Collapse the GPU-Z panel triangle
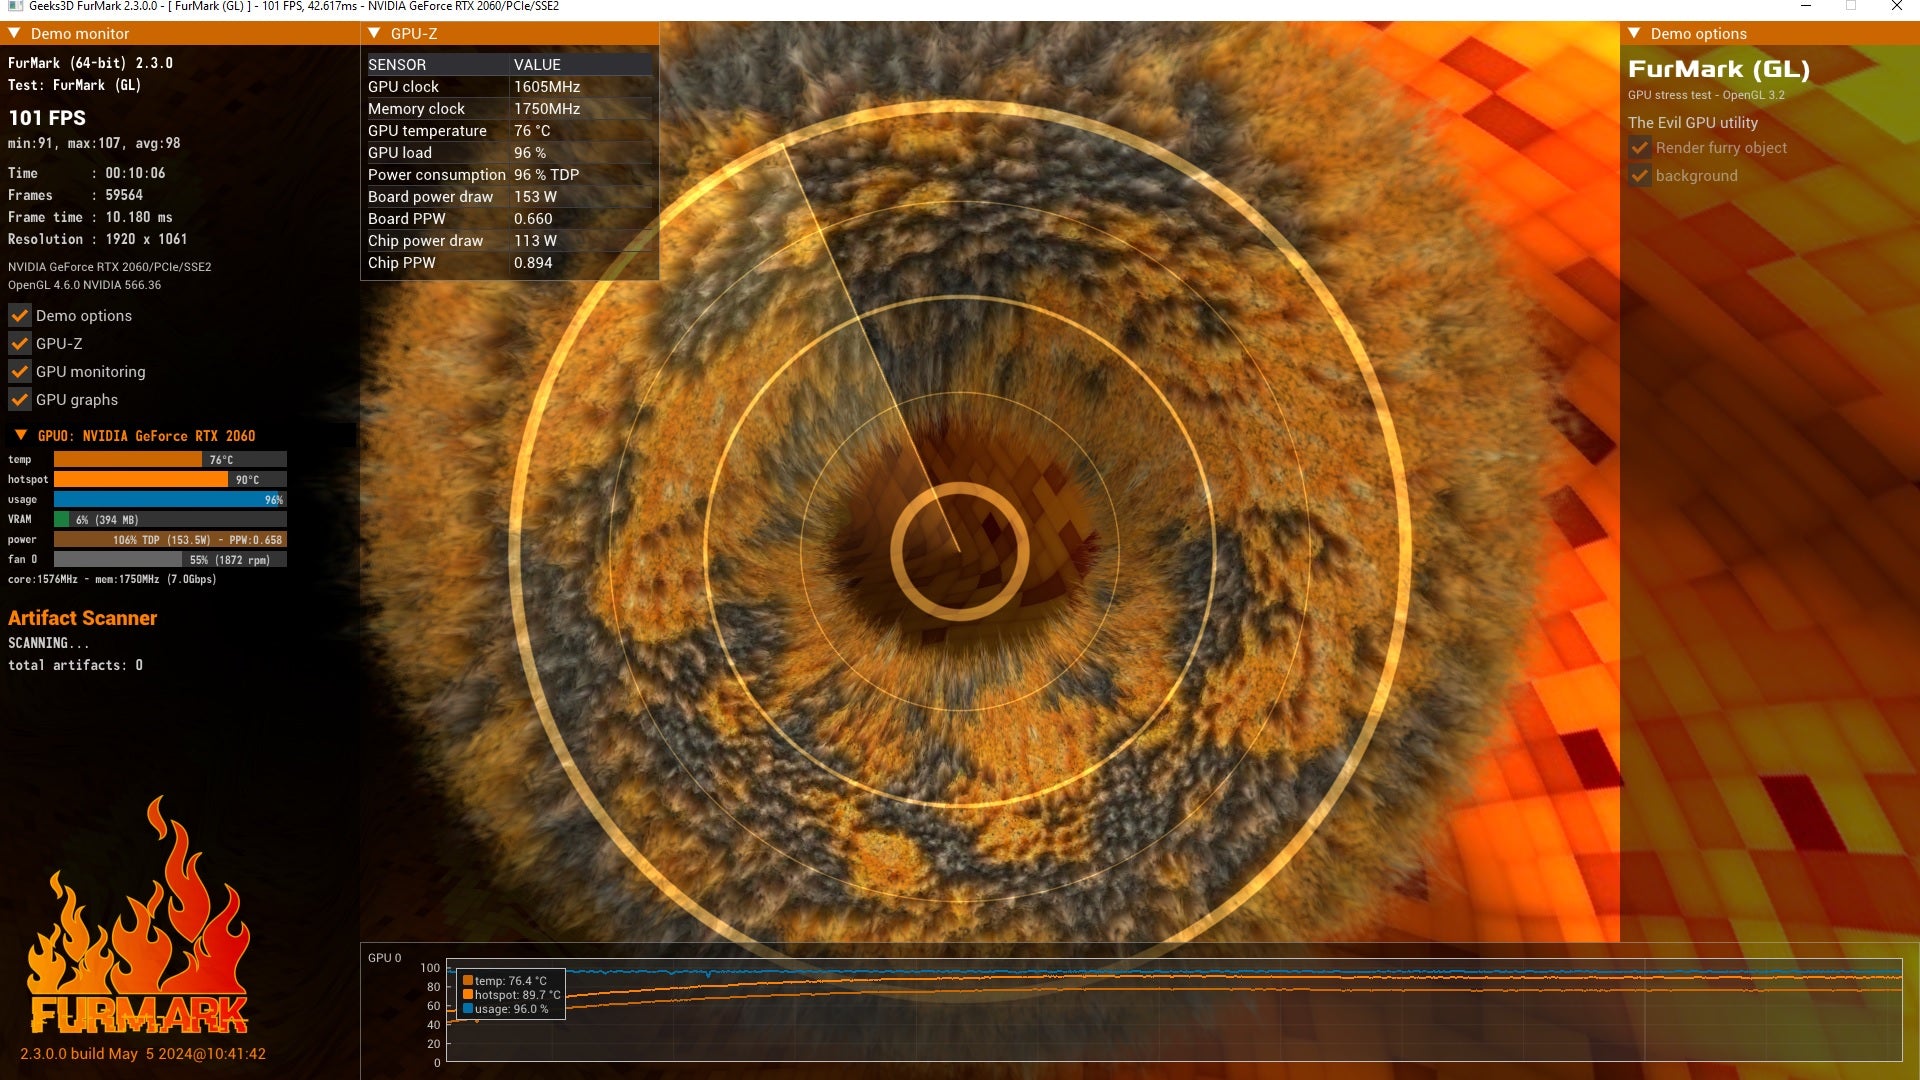The width and height of the screenshot is (1920, 1080). pos(374,33)
